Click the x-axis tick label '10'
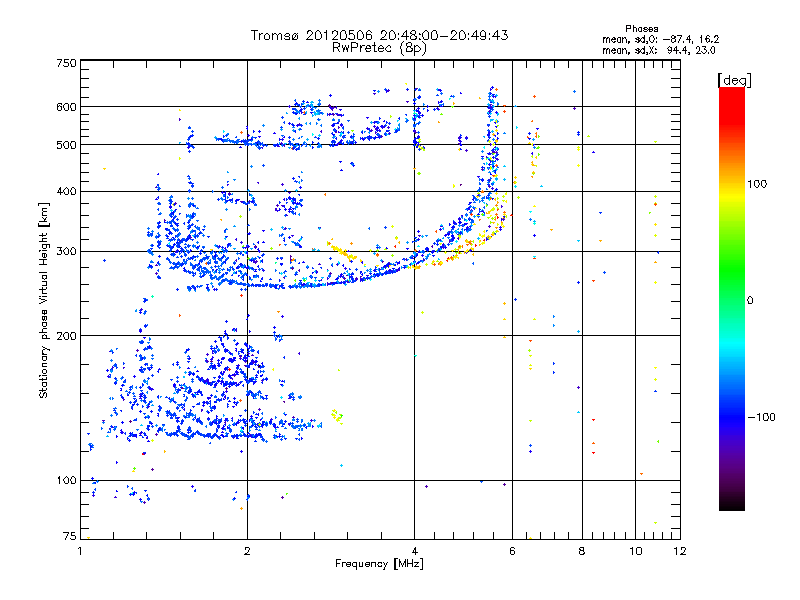Viewport: 800px width, 600px height. pyautogui.click(x=635, y=551)
